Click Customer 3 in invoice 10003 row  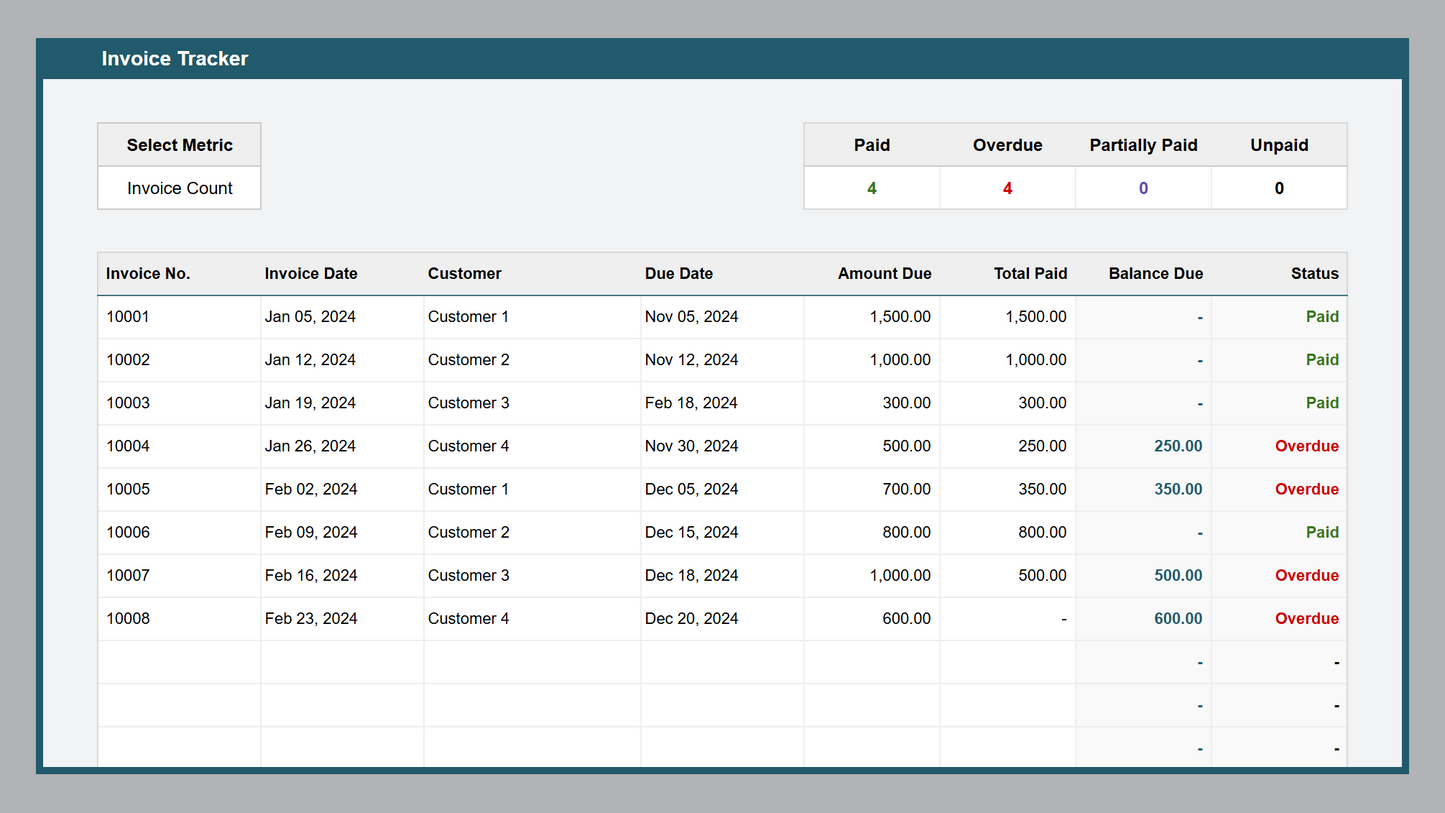(x=468, y=403)
